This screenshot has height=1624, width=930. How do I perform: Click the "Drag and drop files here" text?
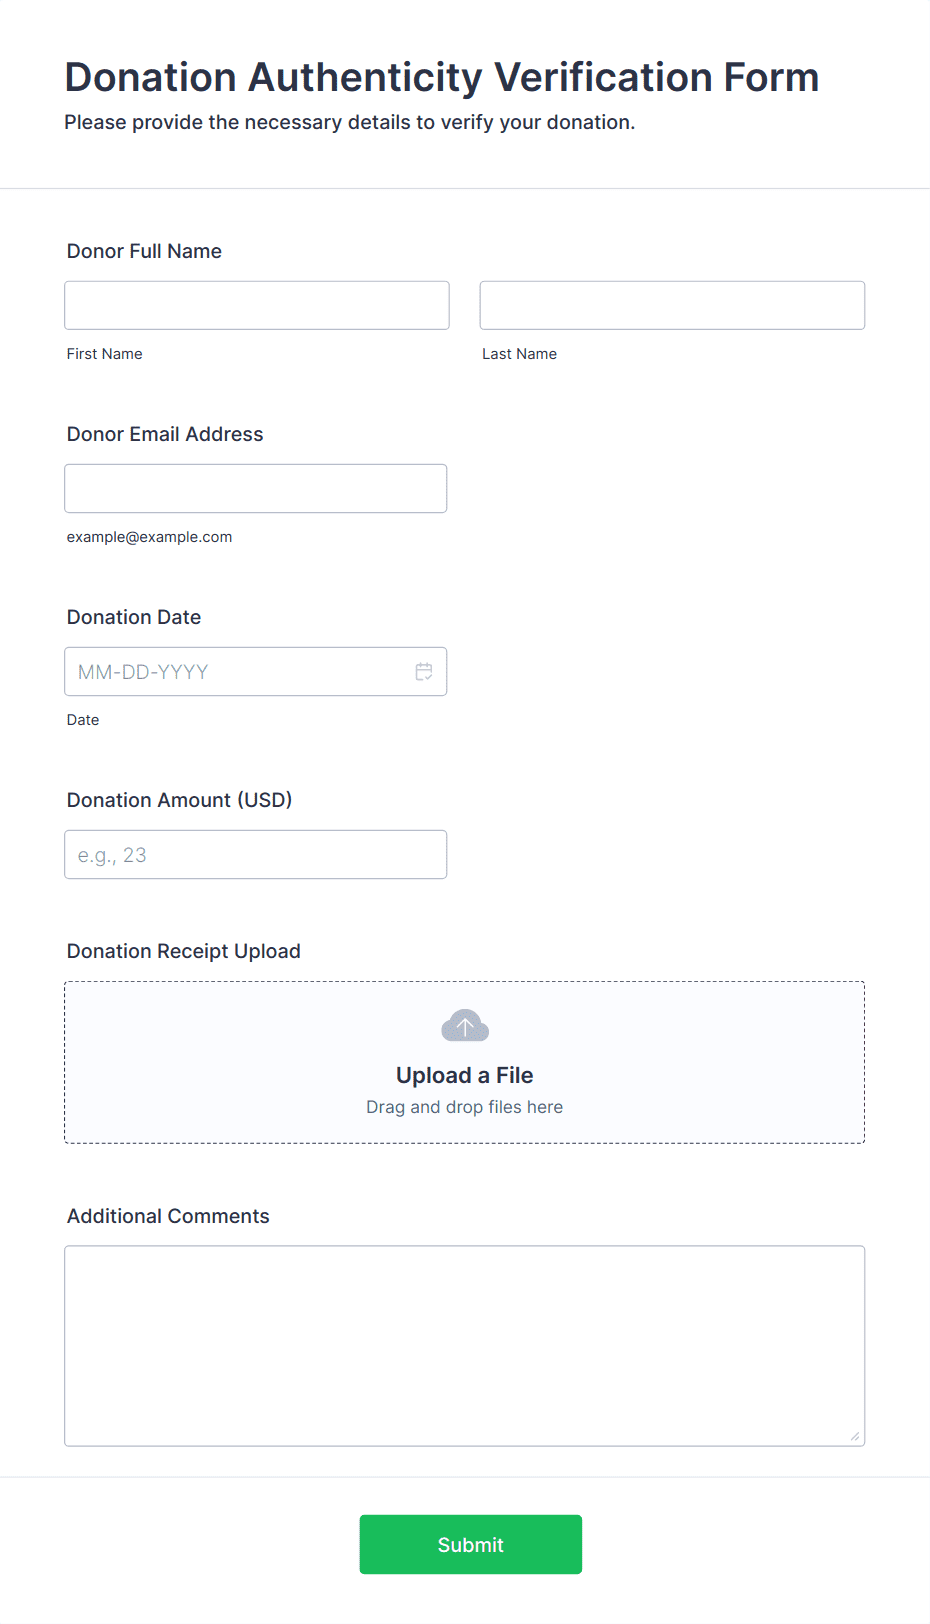[465, 1107]
